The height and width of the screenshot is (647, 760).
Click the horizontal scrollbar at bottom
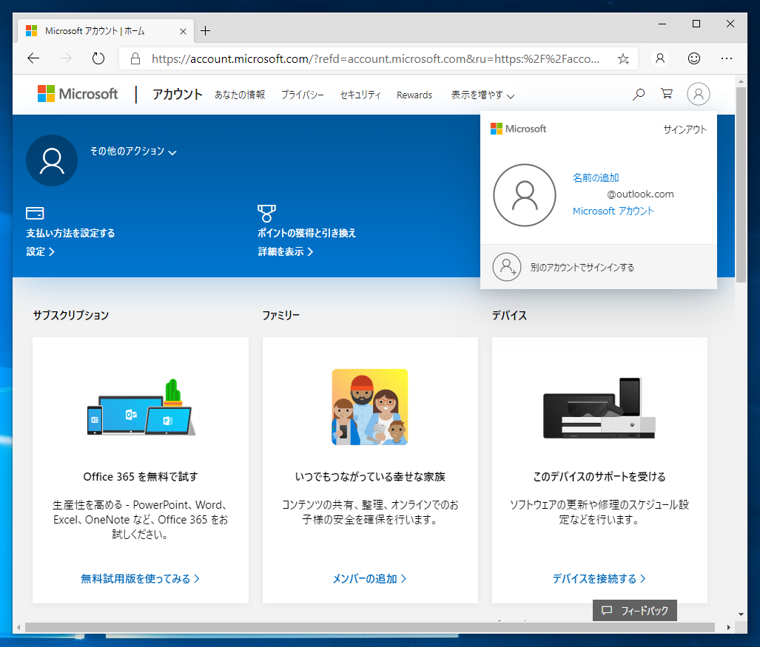tap(369, 627)
